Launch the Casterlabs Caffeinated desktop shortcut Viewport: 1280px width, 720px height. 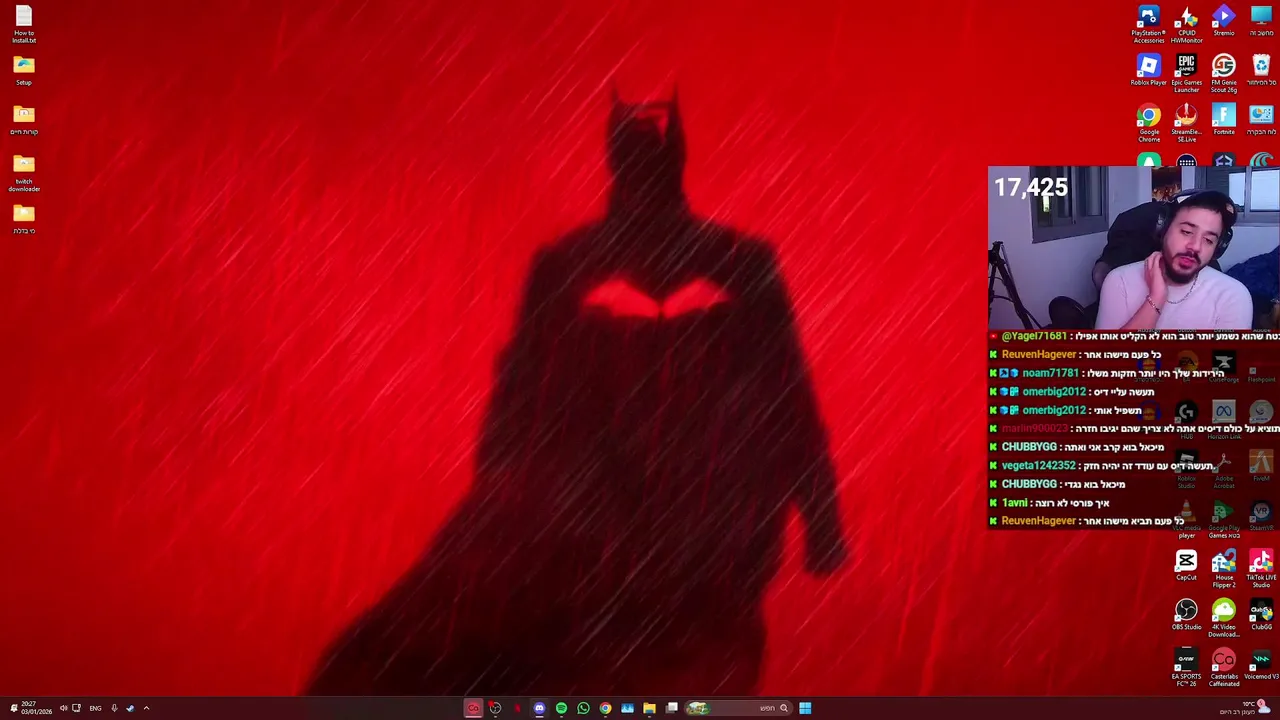tap(1224, 668)
